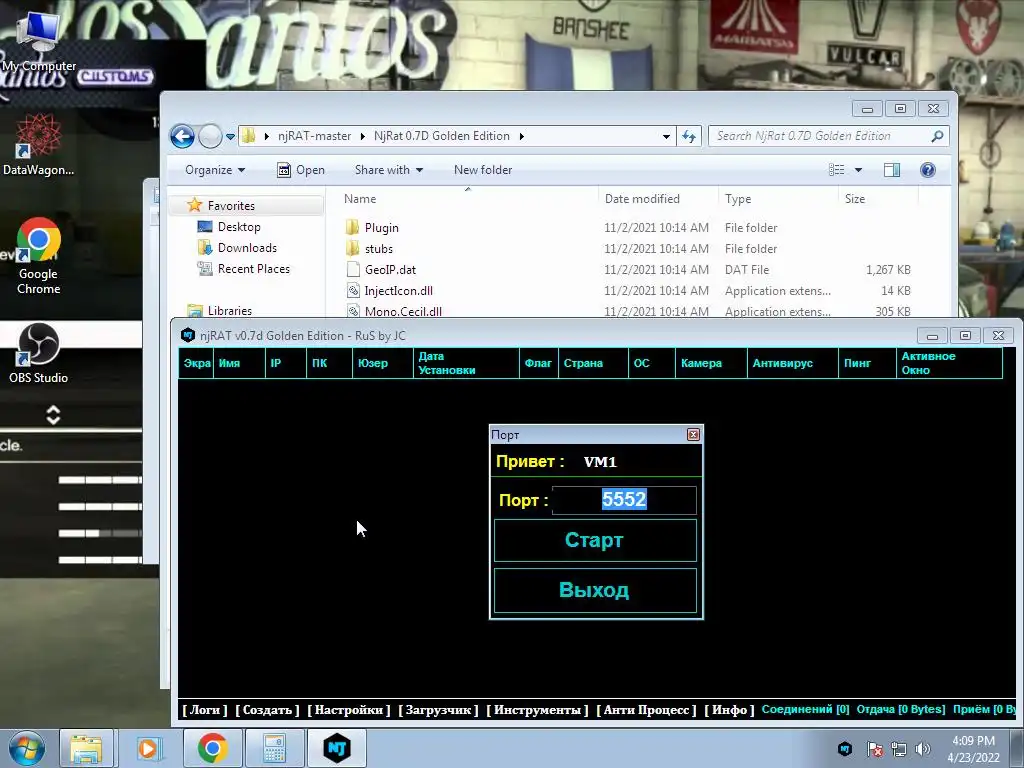Click NjRat 0.7D Golden Edition breadcrumb
The height and width of the screenshot is (768, 1024).
coord(441,136)
